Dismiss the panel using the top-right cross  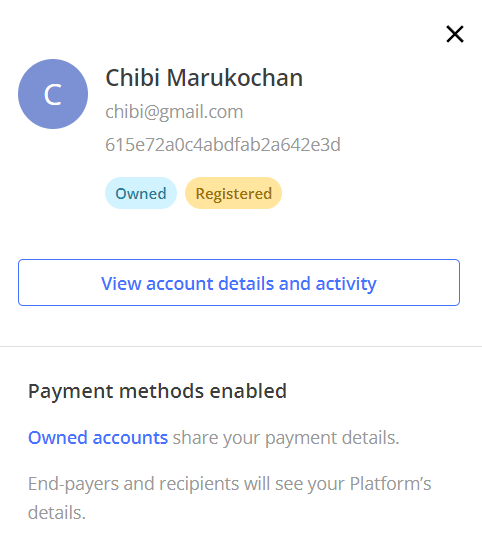pos(455,34)
